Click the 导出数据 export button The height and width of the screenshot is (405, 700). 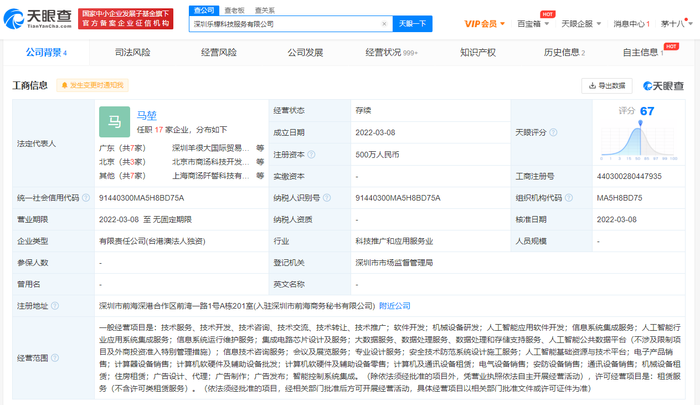[607, 86]
